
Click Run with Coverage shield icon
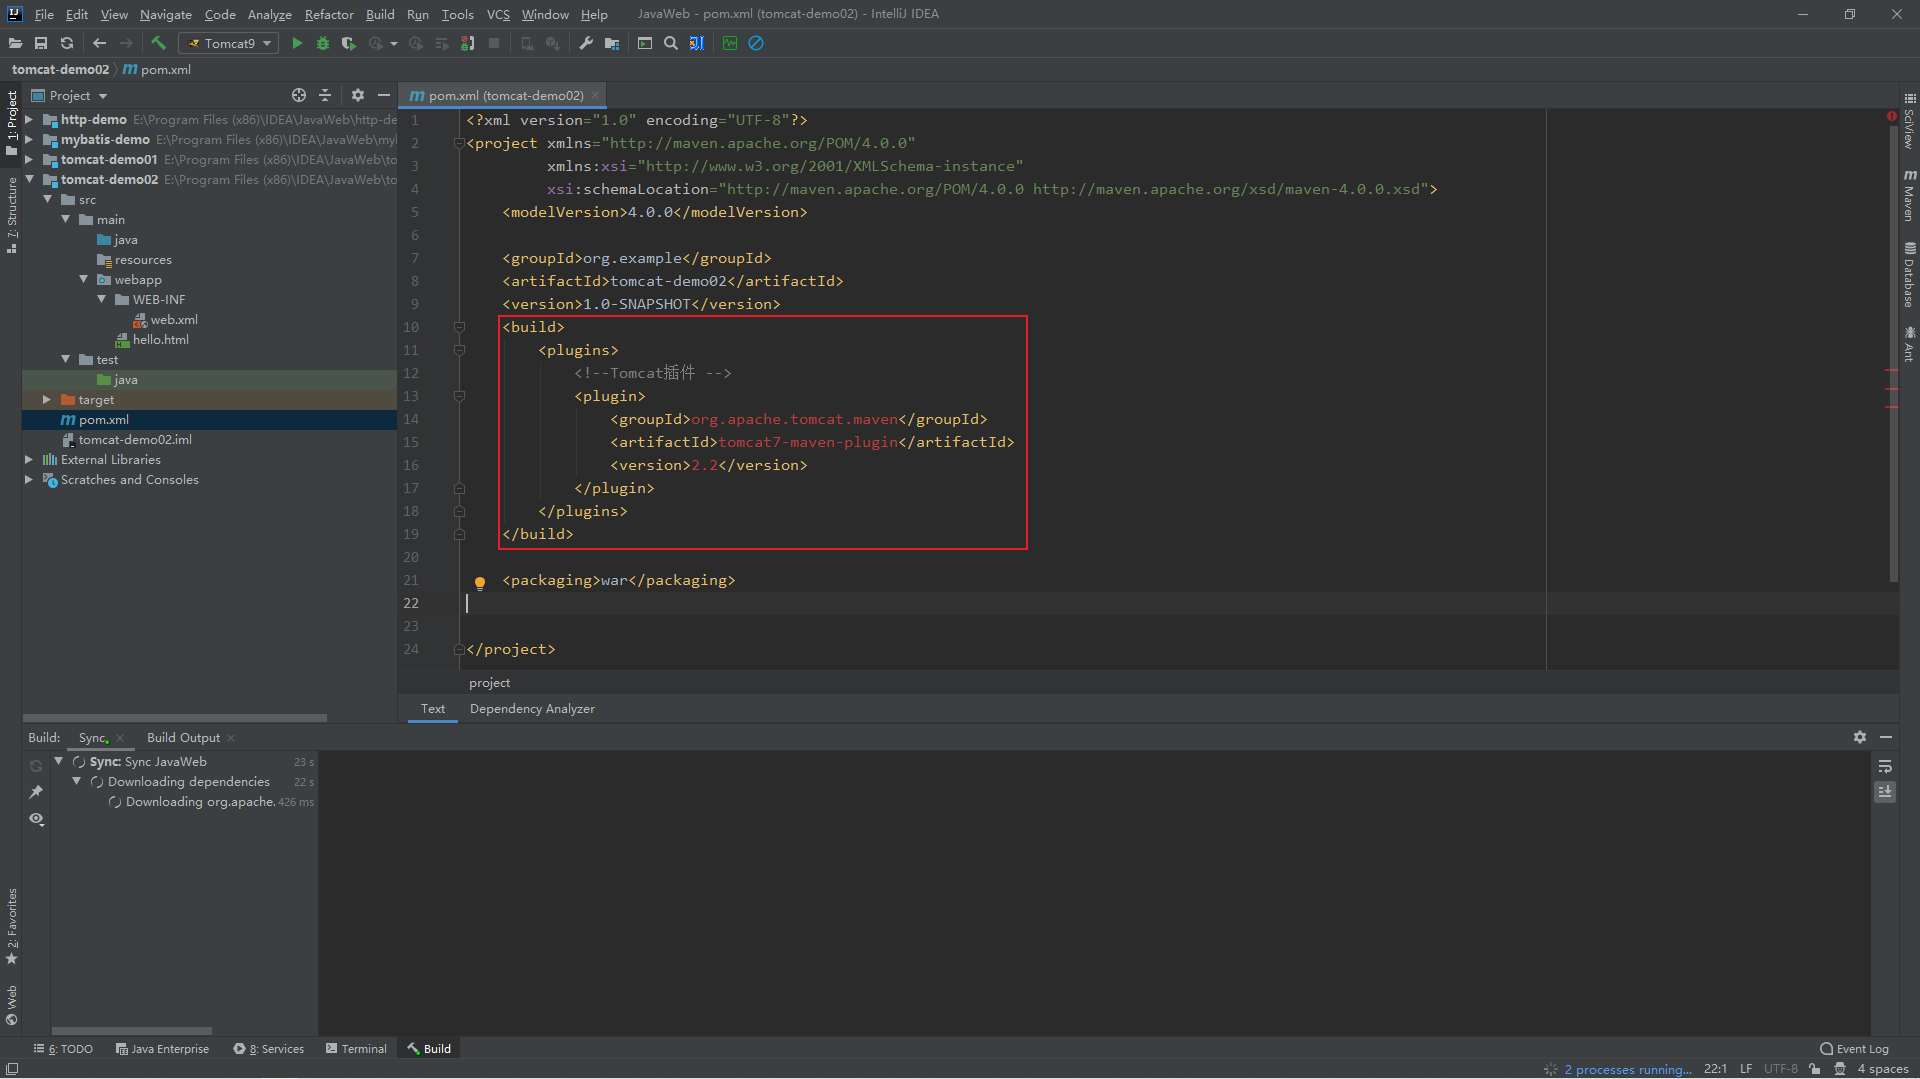point(348,43)
